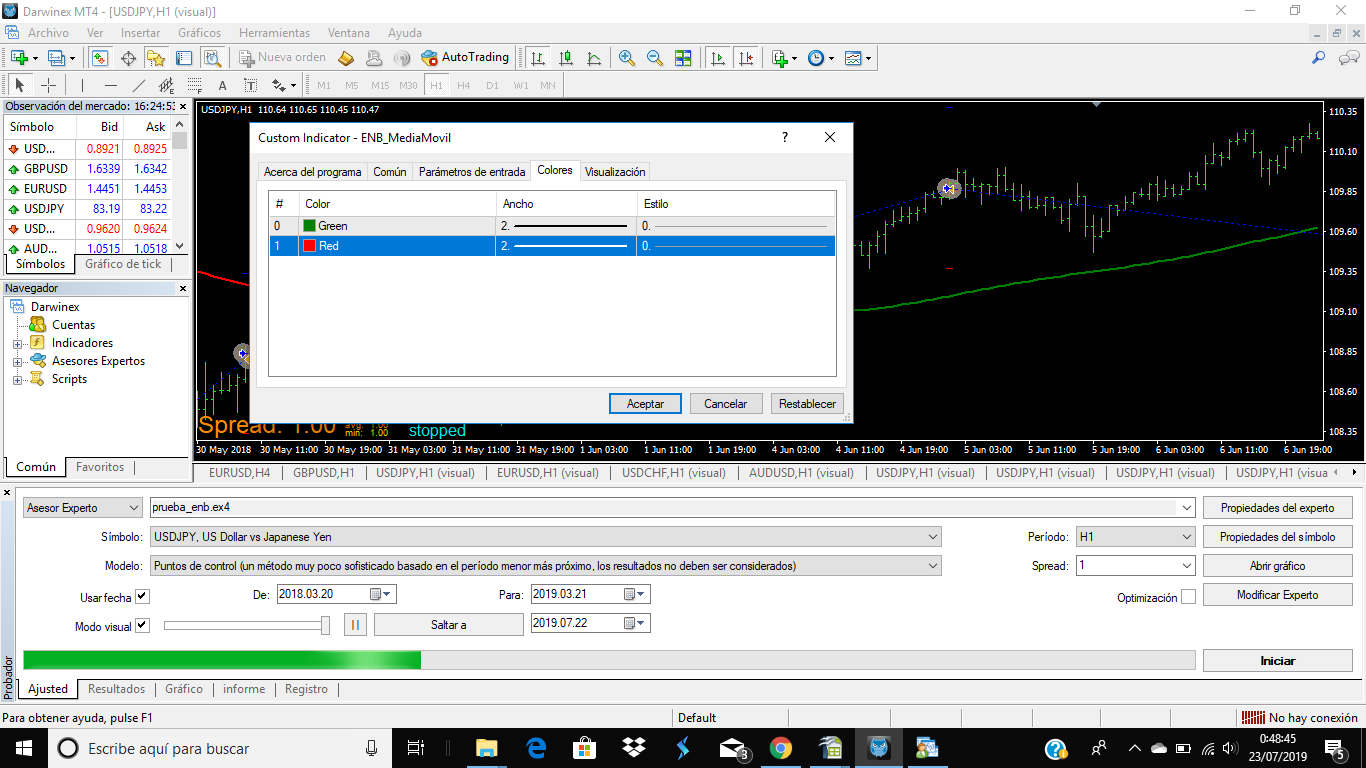Click the zoom out magnifier icon

(x=655, y=58)
